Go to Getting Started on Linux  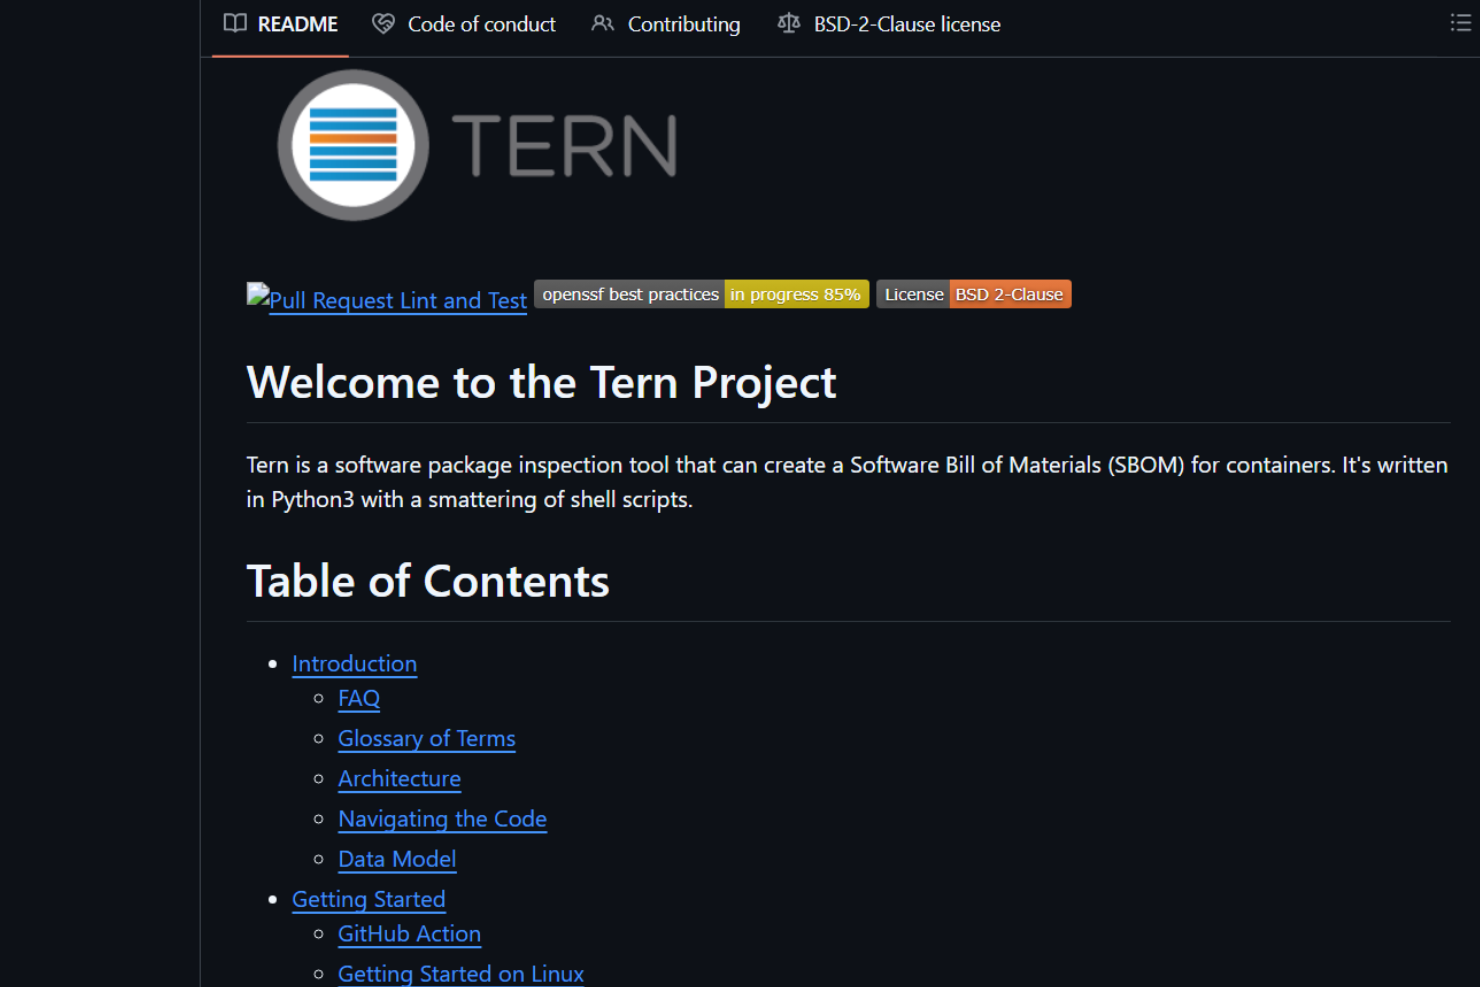pyautogui.click(x=461, y=973)
